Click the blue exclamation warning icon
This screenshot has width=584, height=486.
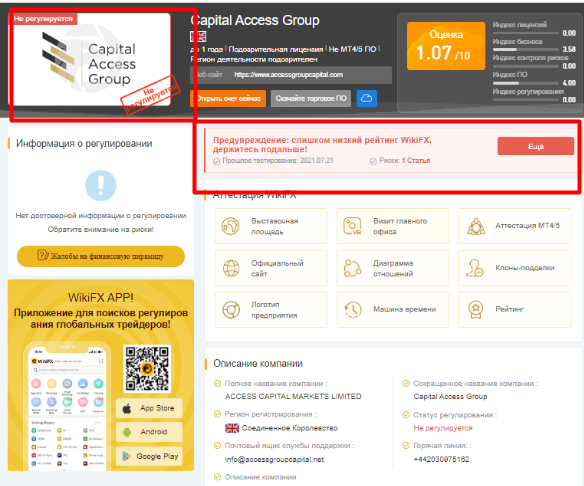coord(101,185)
